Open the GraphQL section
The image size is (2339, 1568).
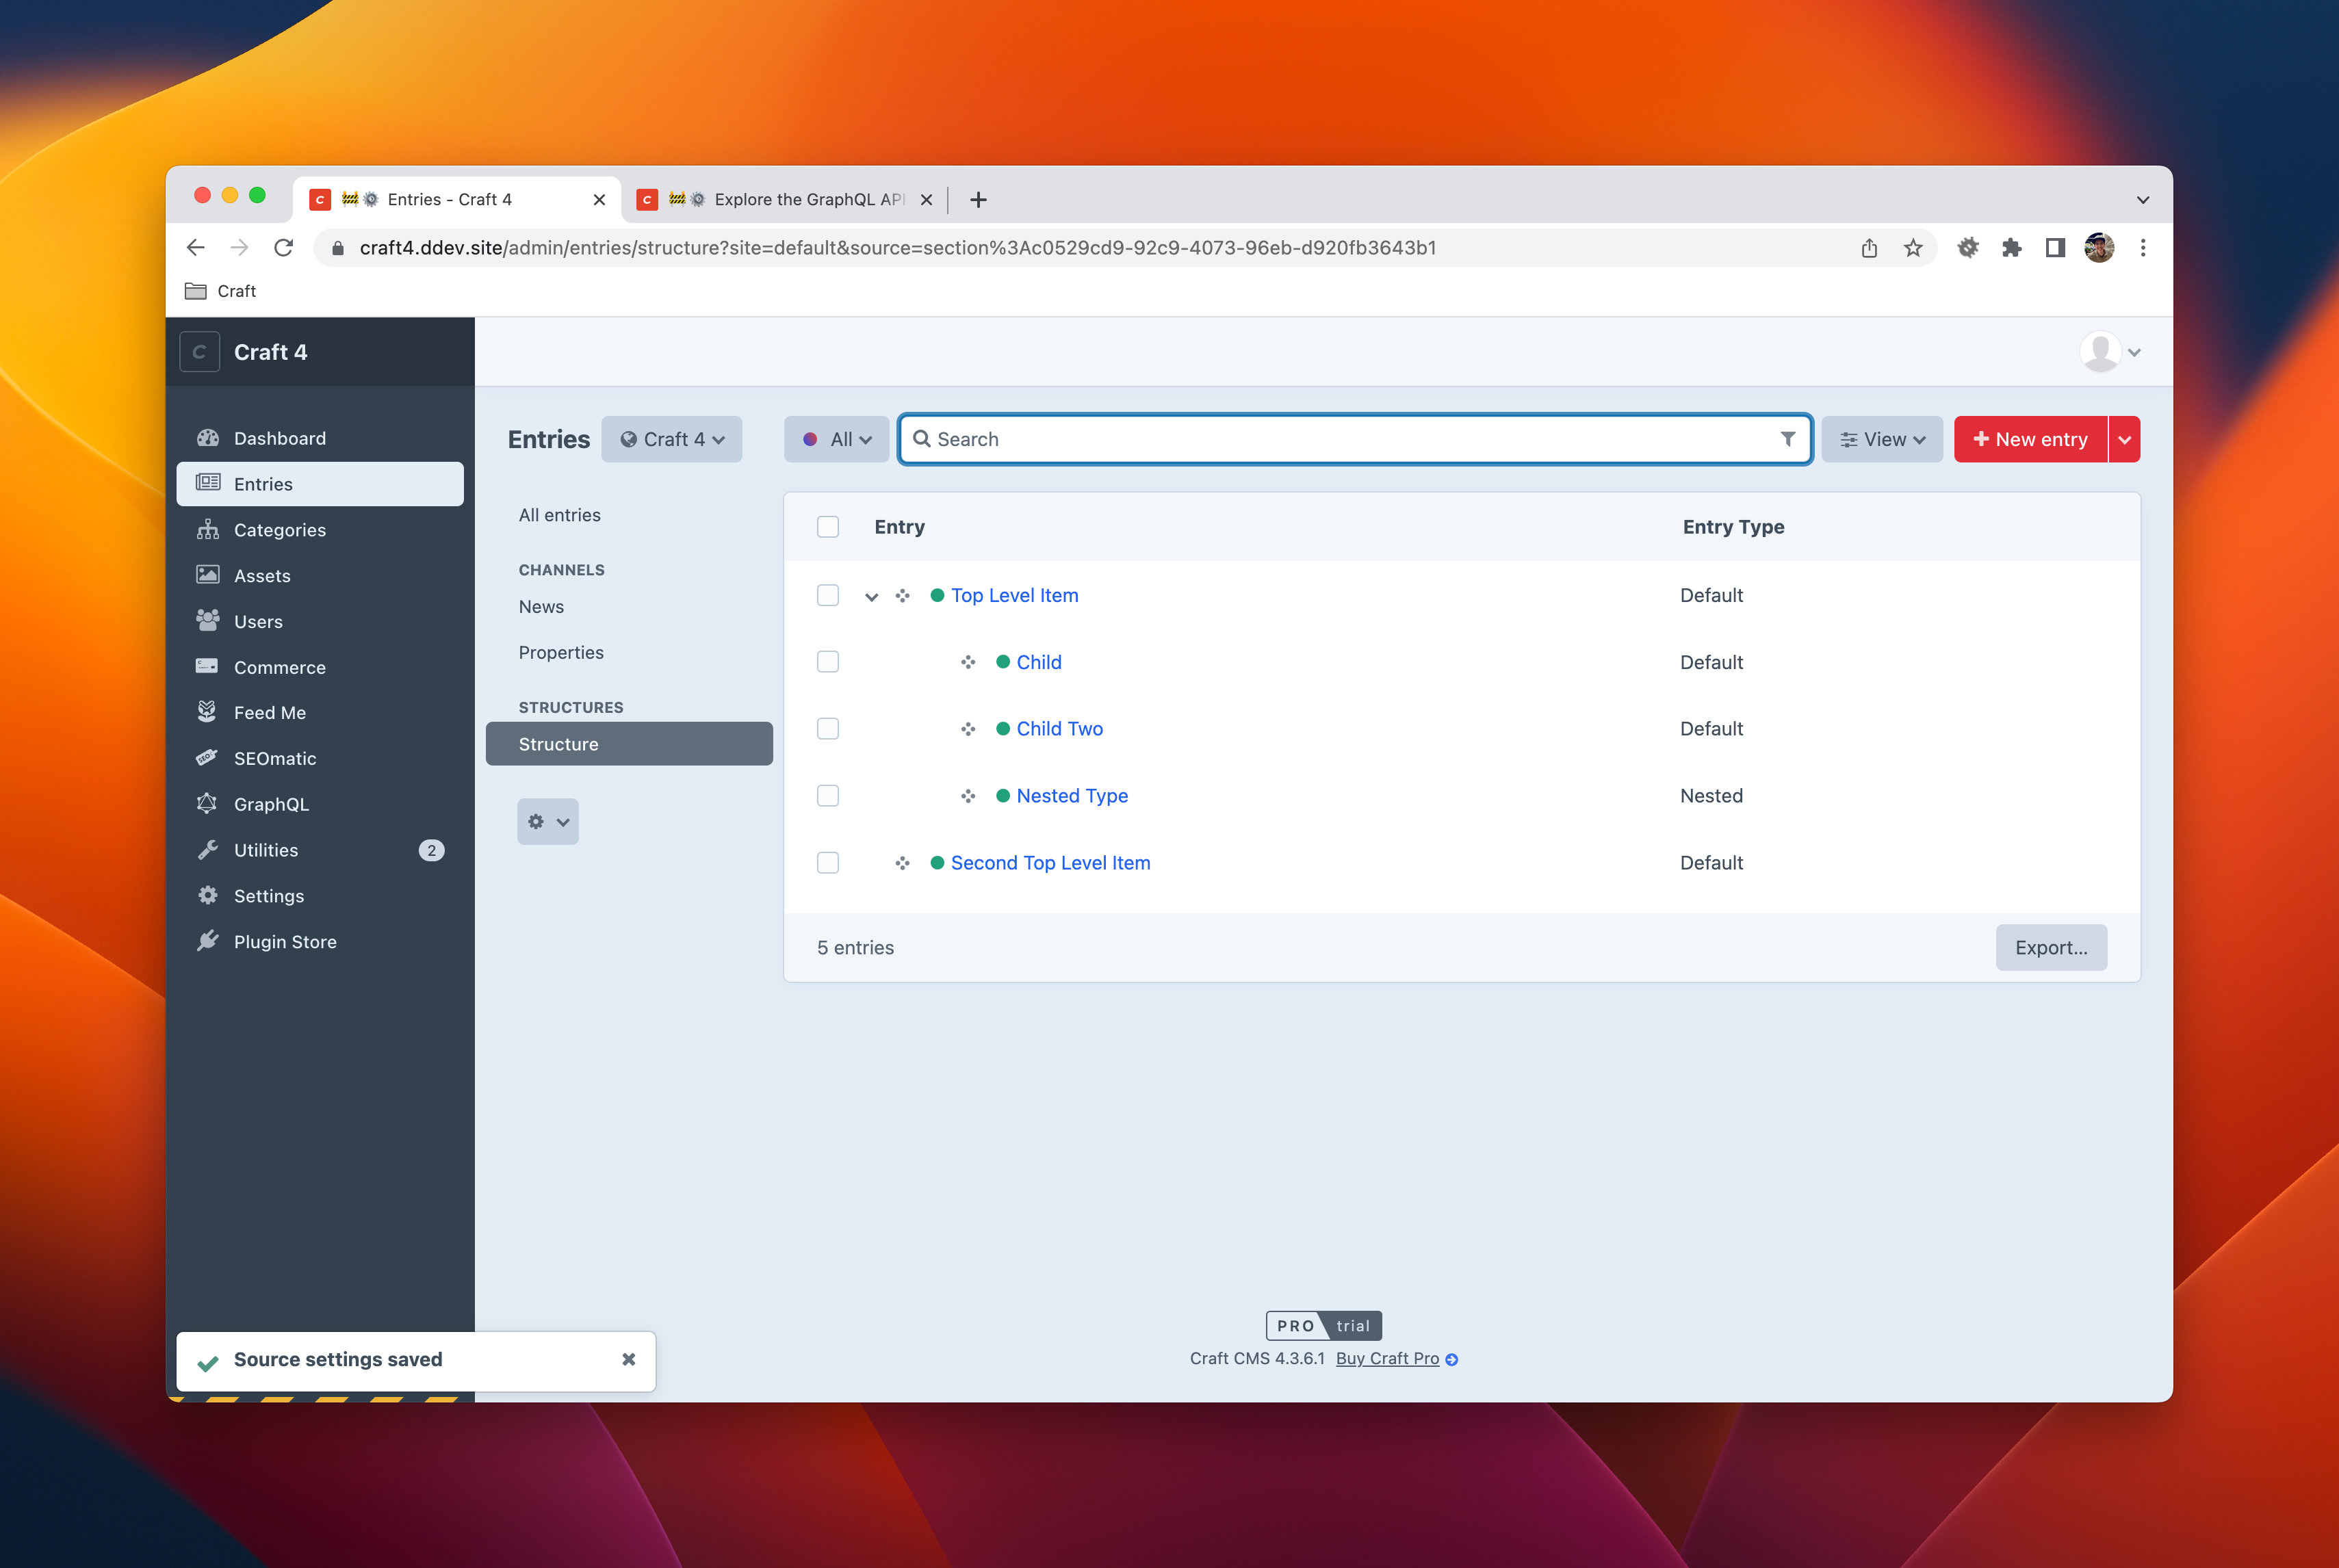pyautogui.click(x=319, y=804)
